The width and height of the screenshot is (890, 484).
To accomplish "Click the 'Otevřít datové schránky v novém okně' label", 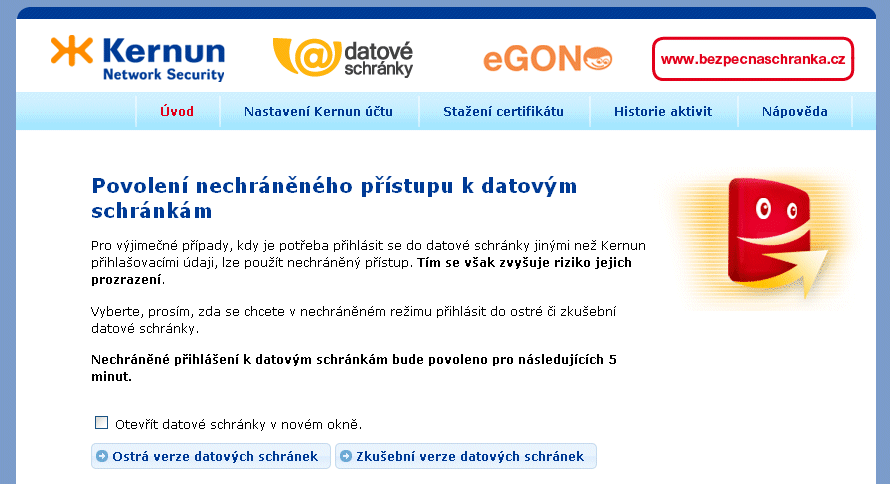I will (x=238, y=423).
